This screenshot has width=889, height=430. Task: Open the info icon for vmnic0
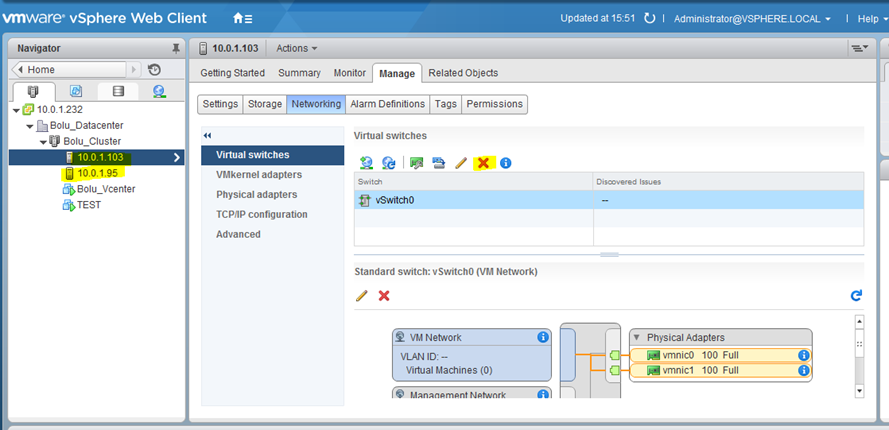[x=803, y=356]
